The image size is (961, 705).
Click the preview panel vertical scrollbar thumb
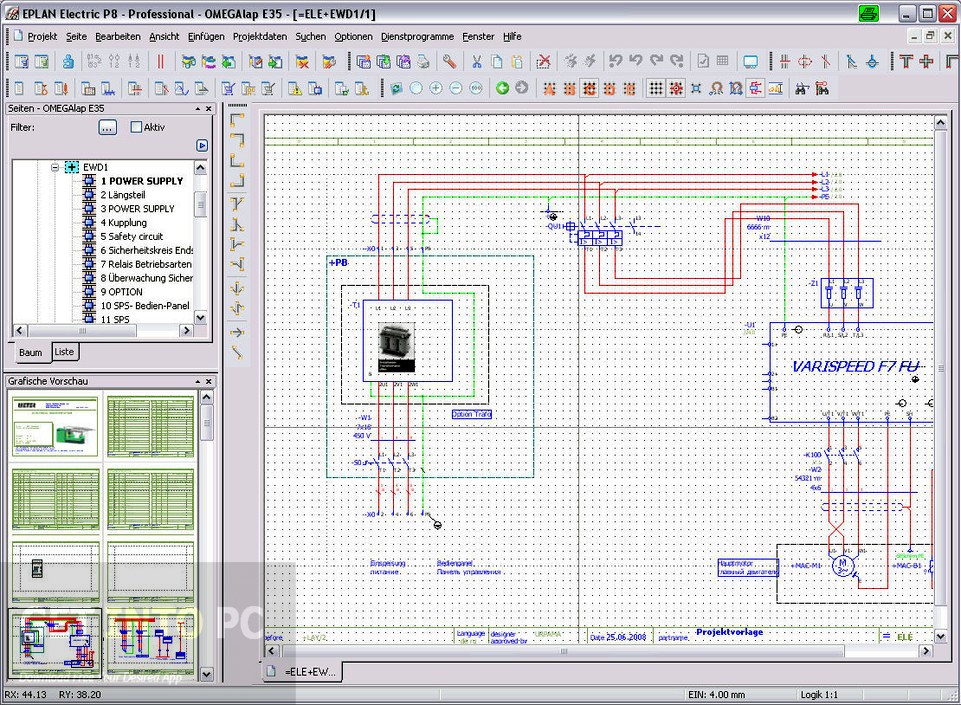click(x=207, y=423)
